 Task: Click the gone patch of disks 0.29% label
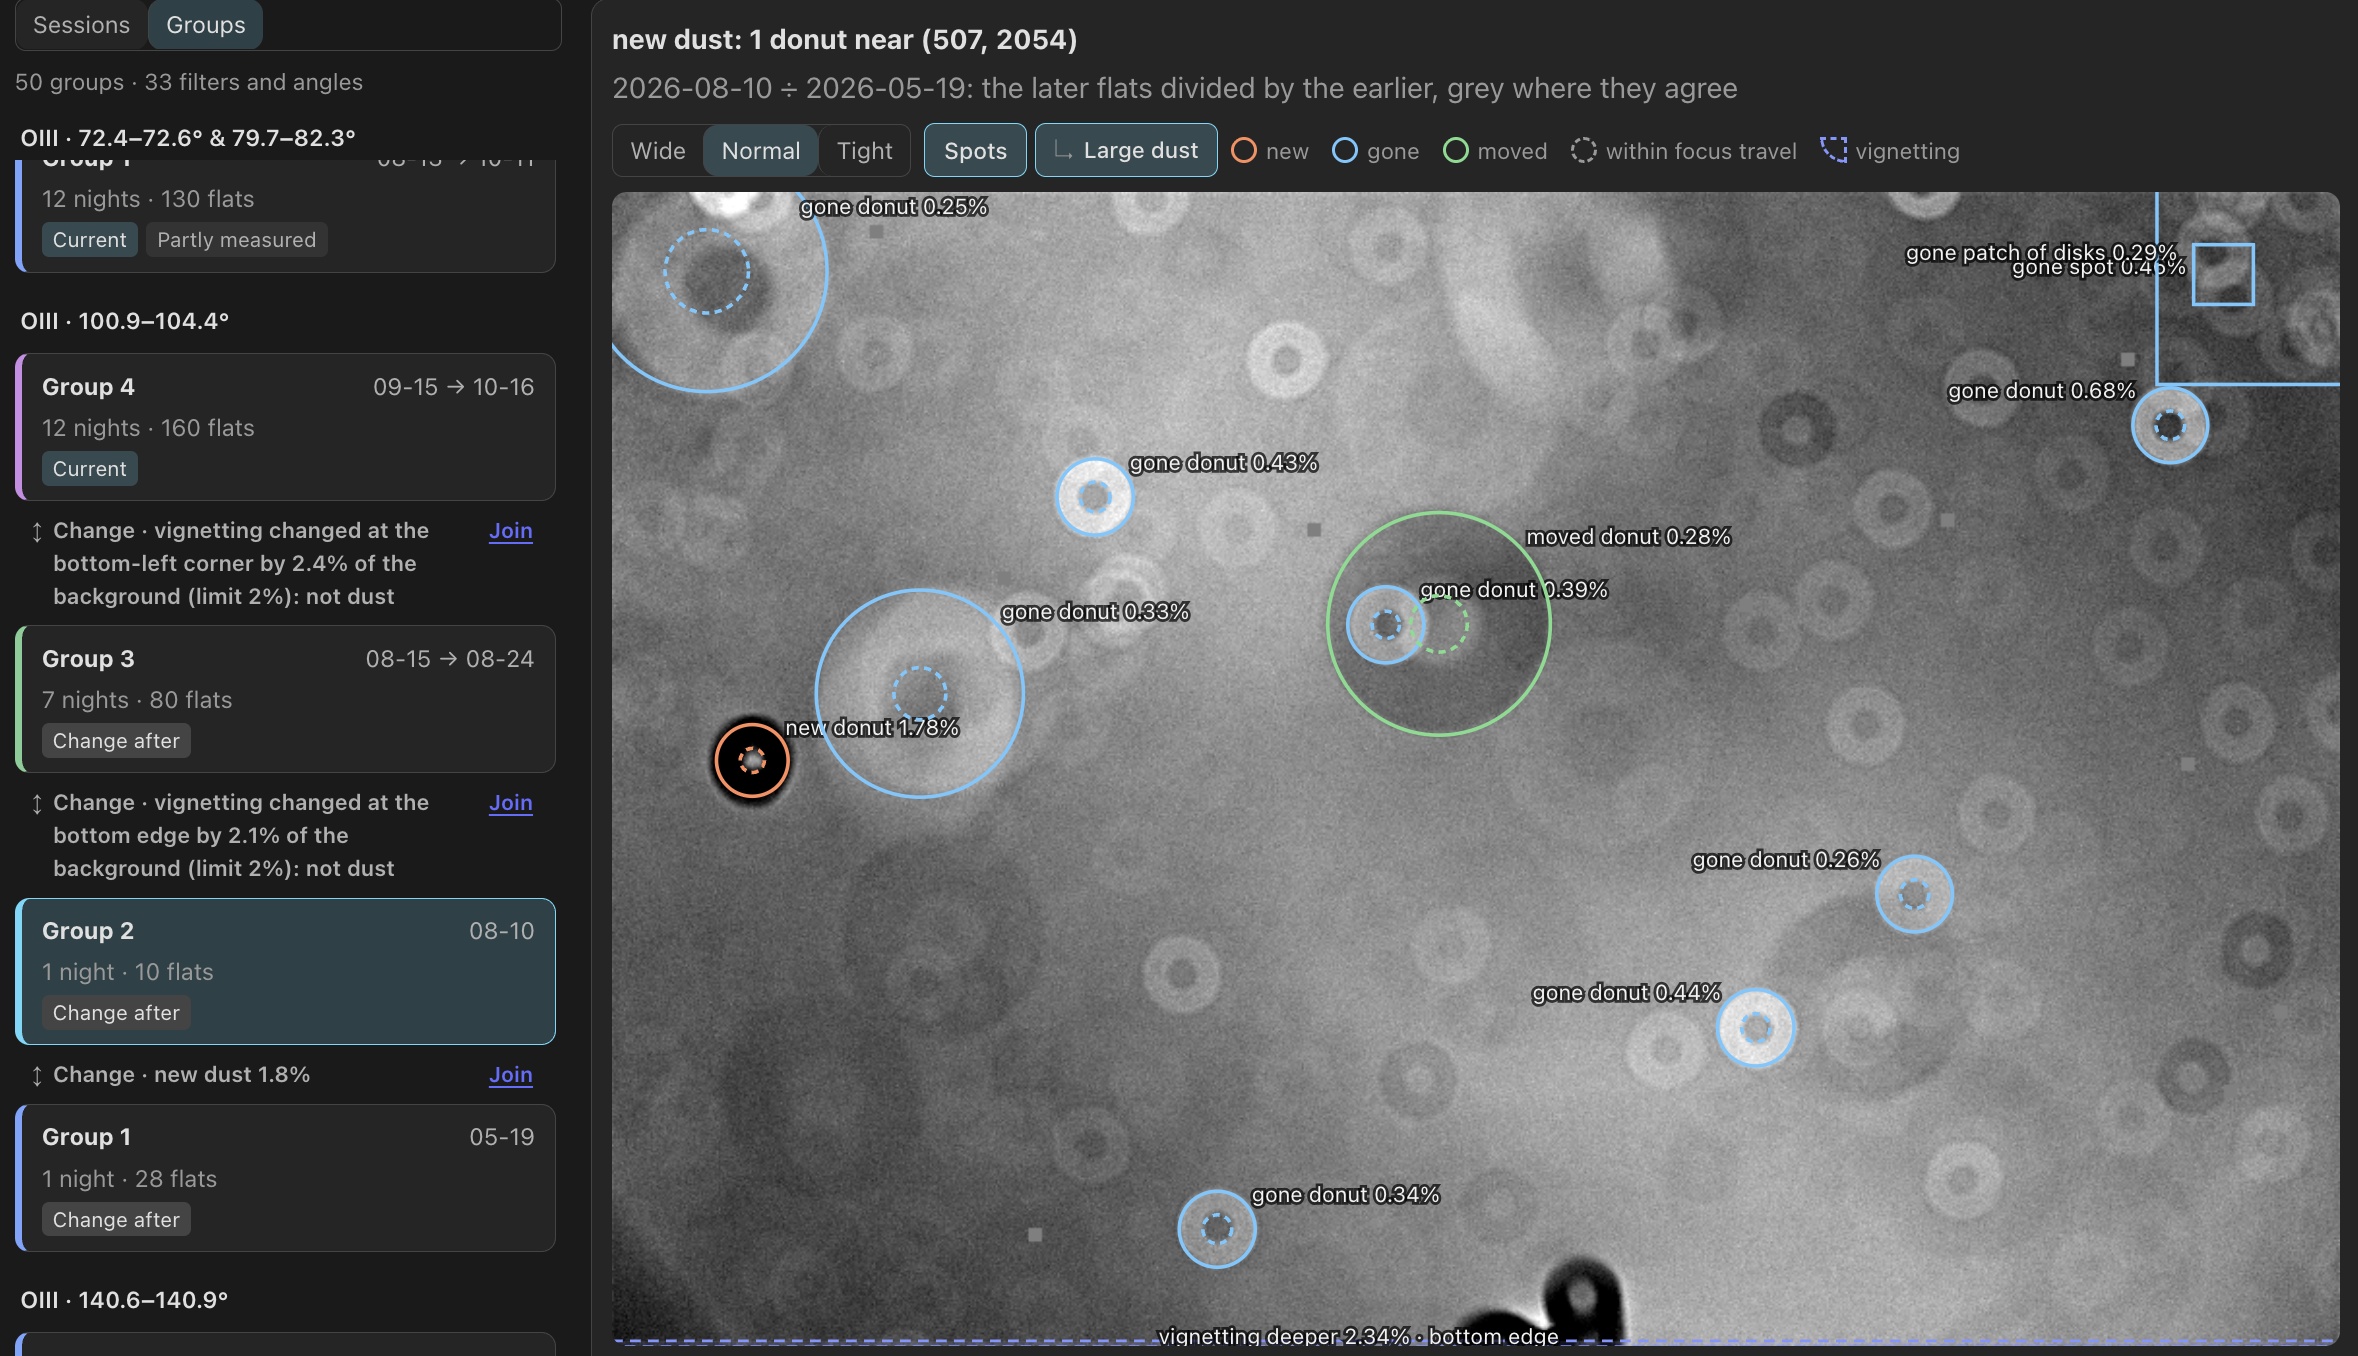click(2041, 252)
